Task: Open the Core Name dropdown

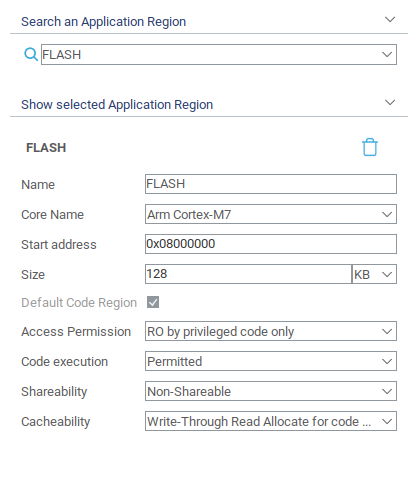Action: [271, 214]
